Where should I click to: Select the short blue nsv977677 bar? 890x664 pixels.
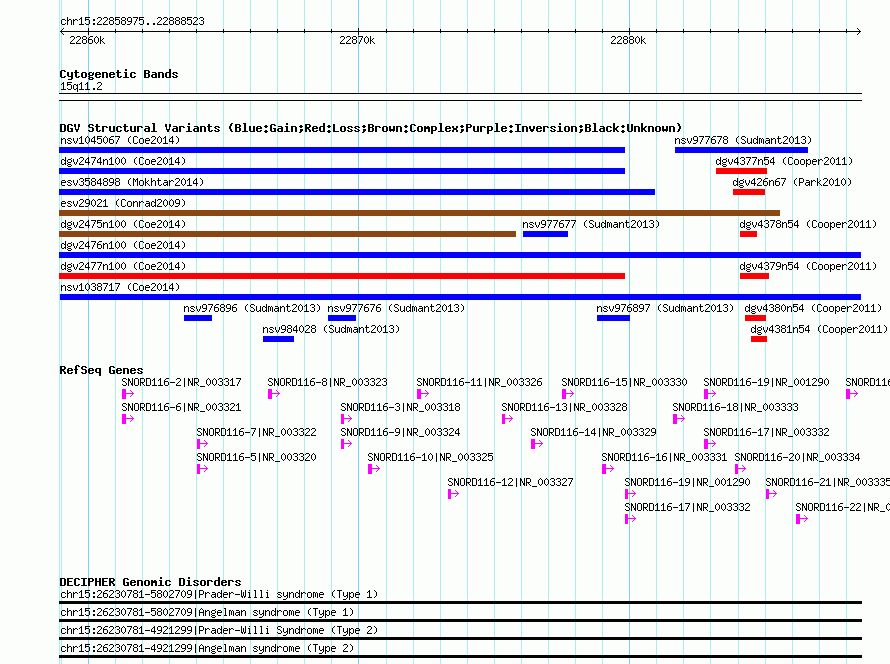pos(545,234)
